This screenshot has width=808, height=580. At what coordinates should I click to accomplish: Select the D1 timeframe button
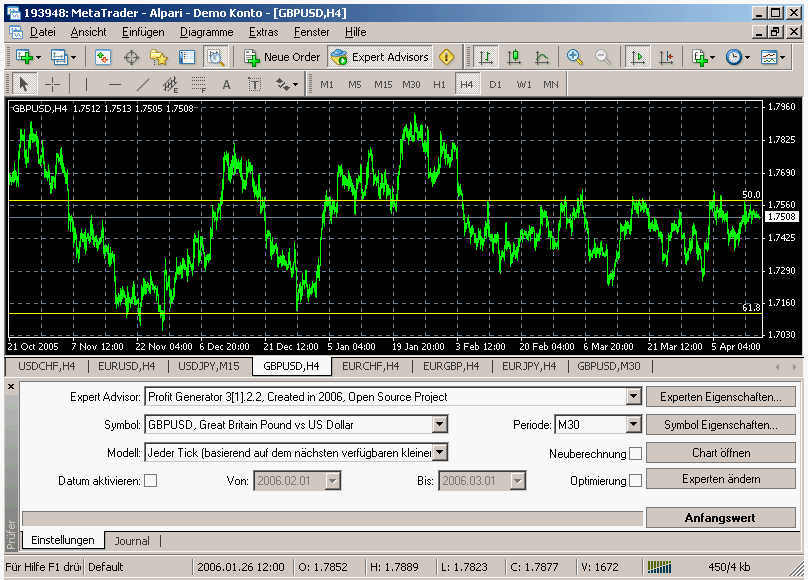pyautogui.click(x=495, y=84)
